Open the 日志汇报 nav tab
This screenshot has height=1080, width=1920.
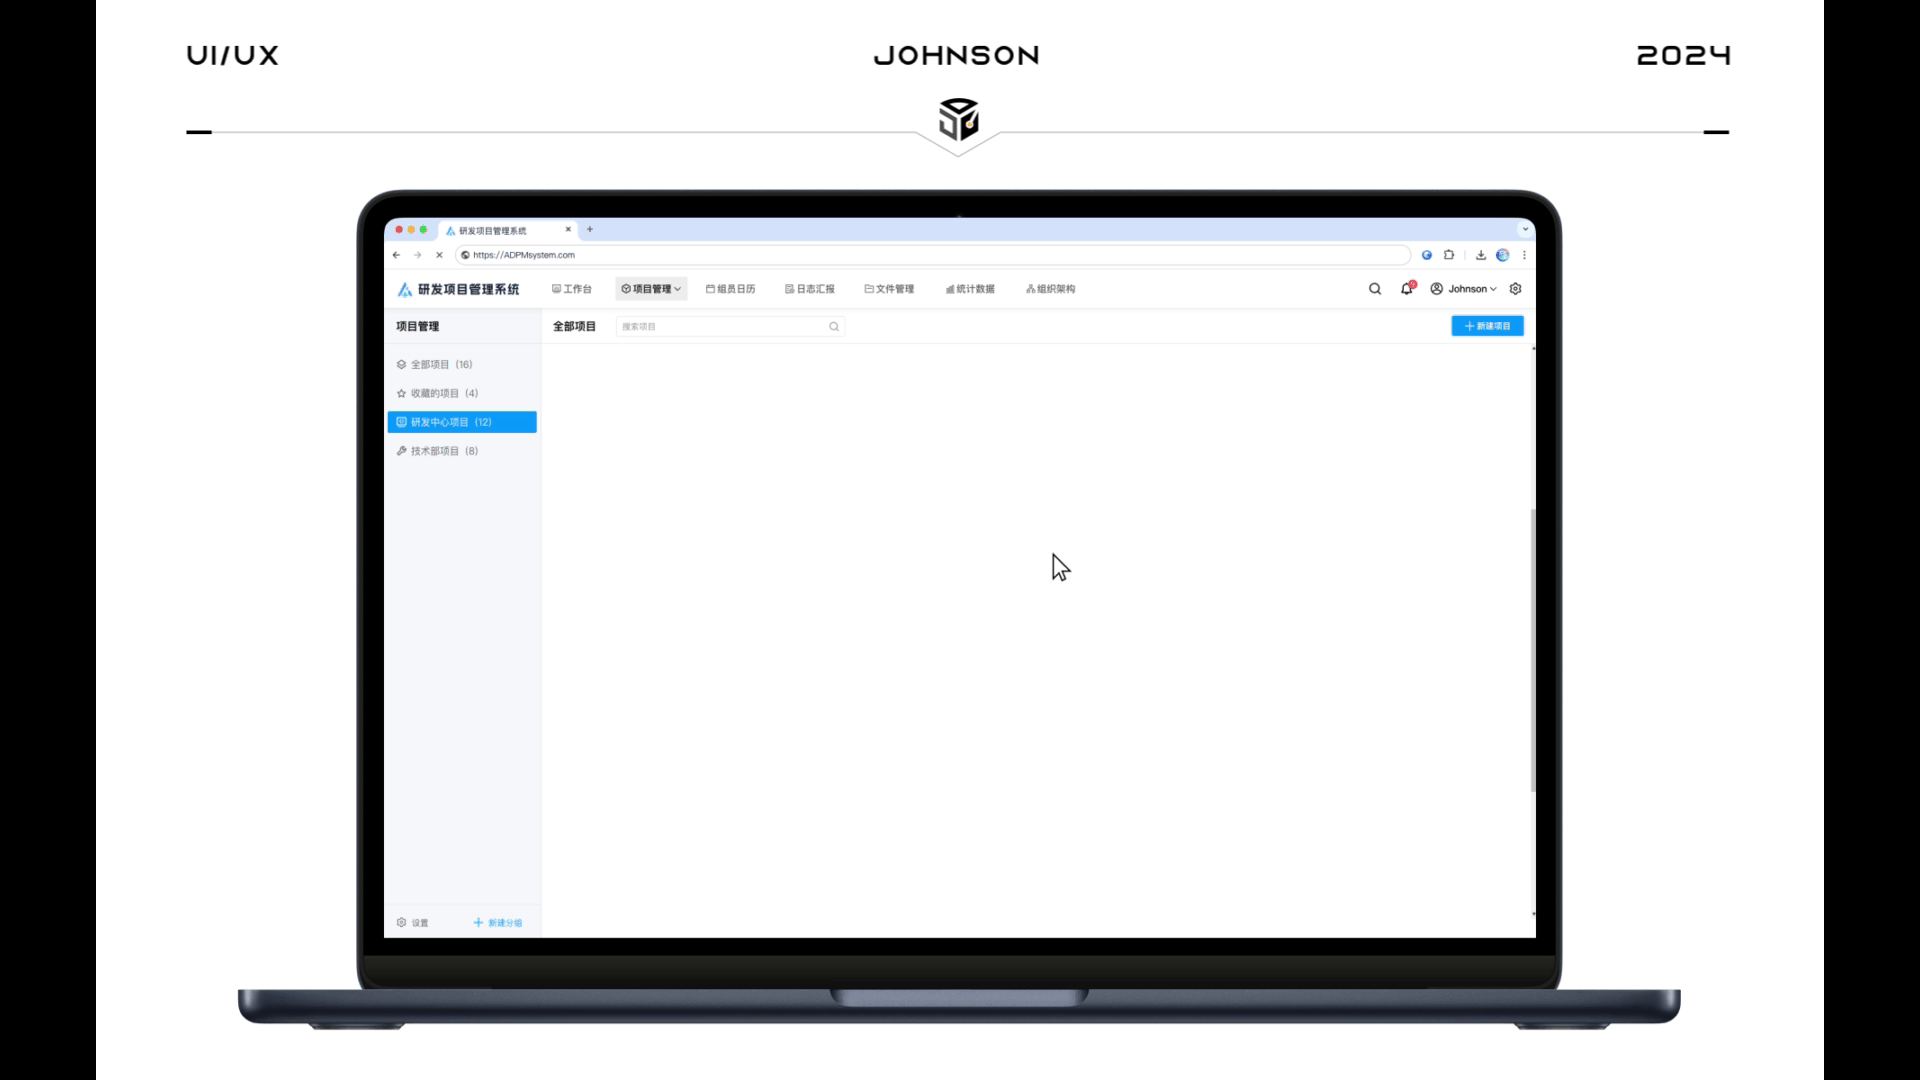point(810,289)
